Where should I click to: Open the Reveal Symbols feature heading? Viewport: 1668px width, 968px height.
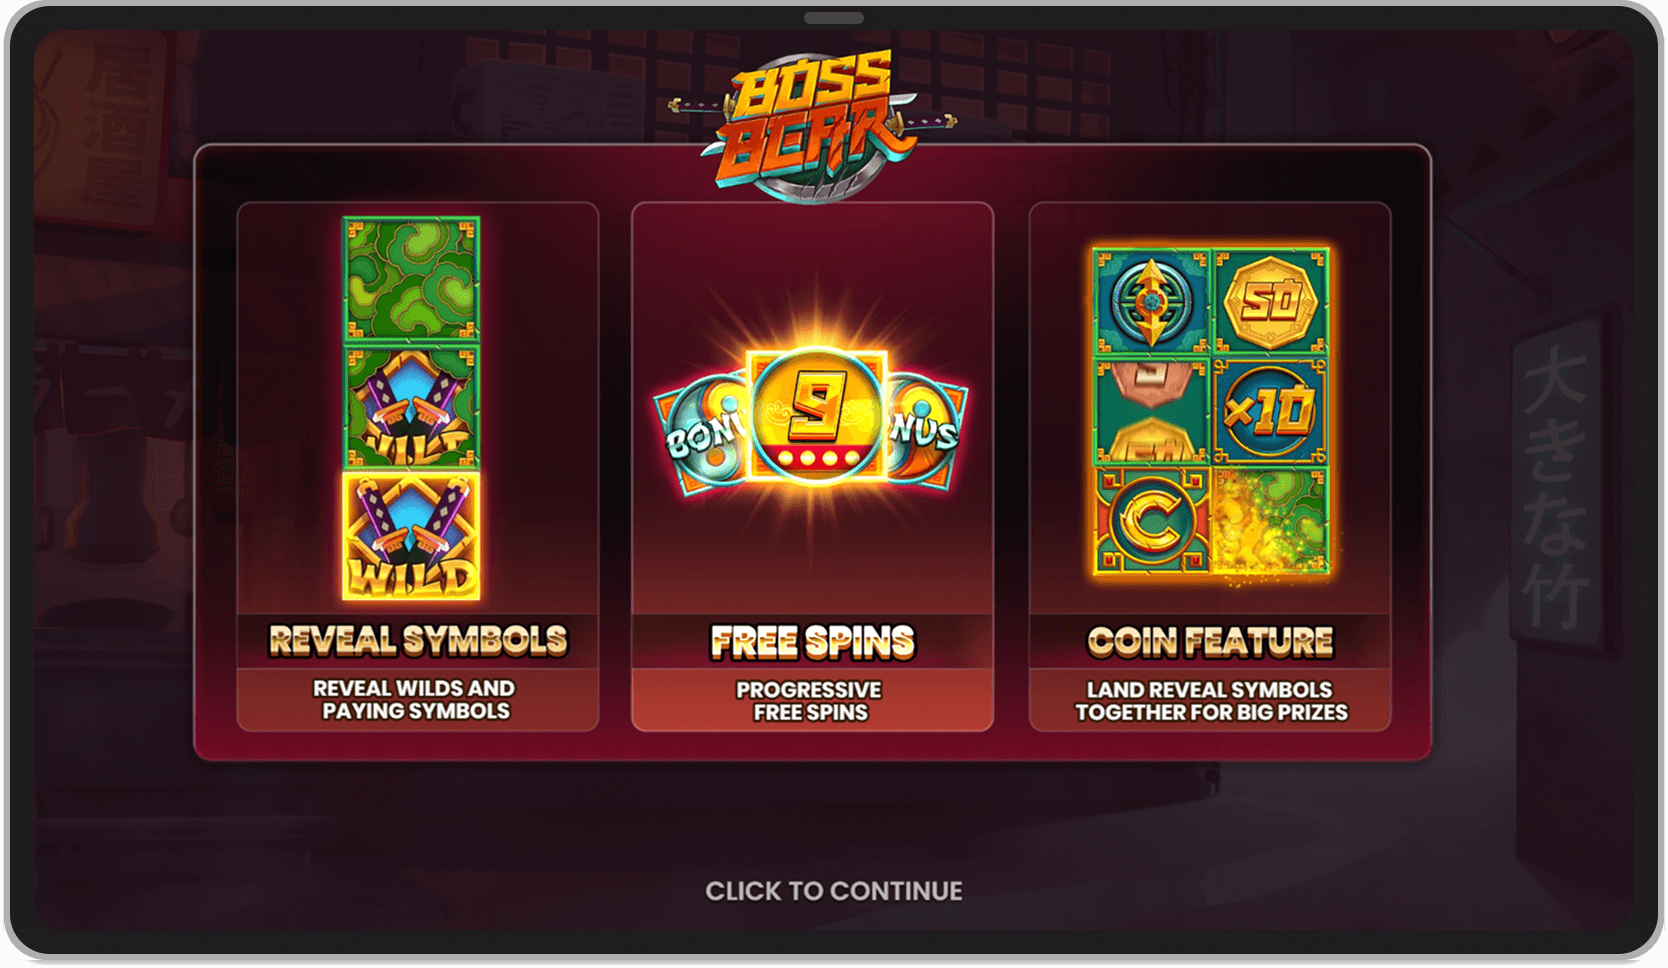pos(418,641)
